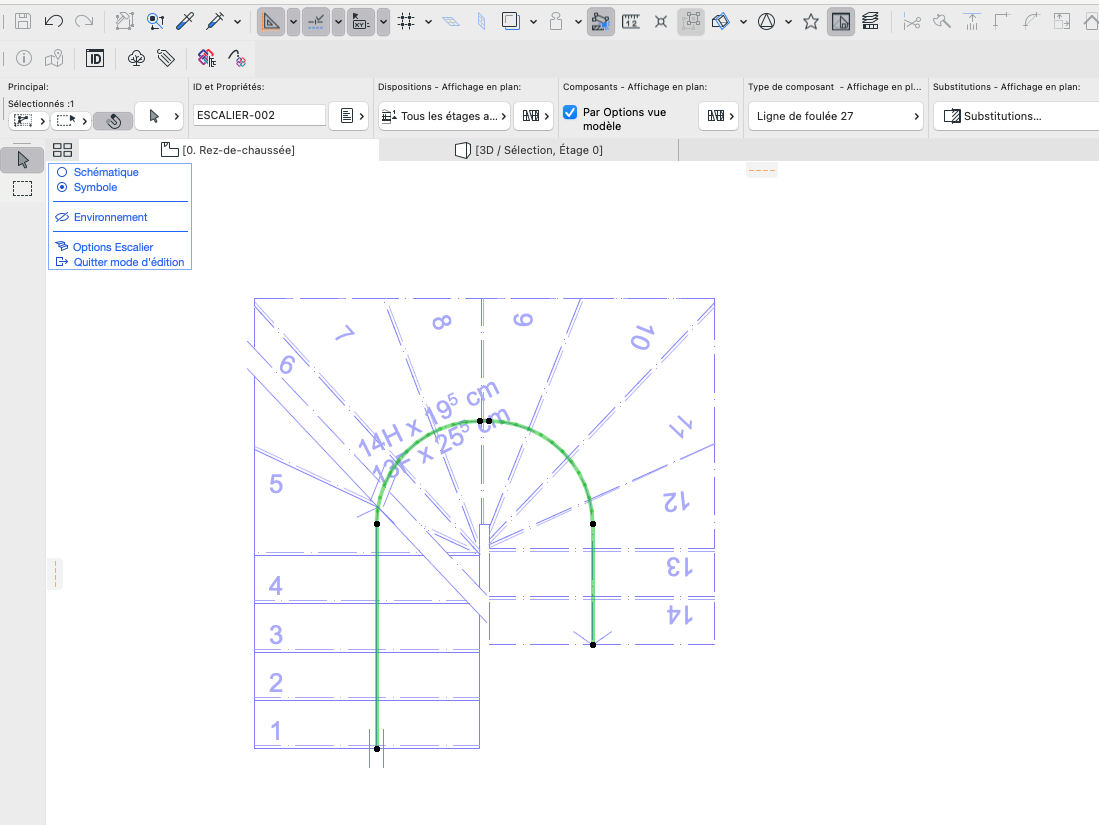Image resolution: width=1099 pixels, height=825 pixels.
Task: Click the Substitutions... button
Action: point(1015,116)
